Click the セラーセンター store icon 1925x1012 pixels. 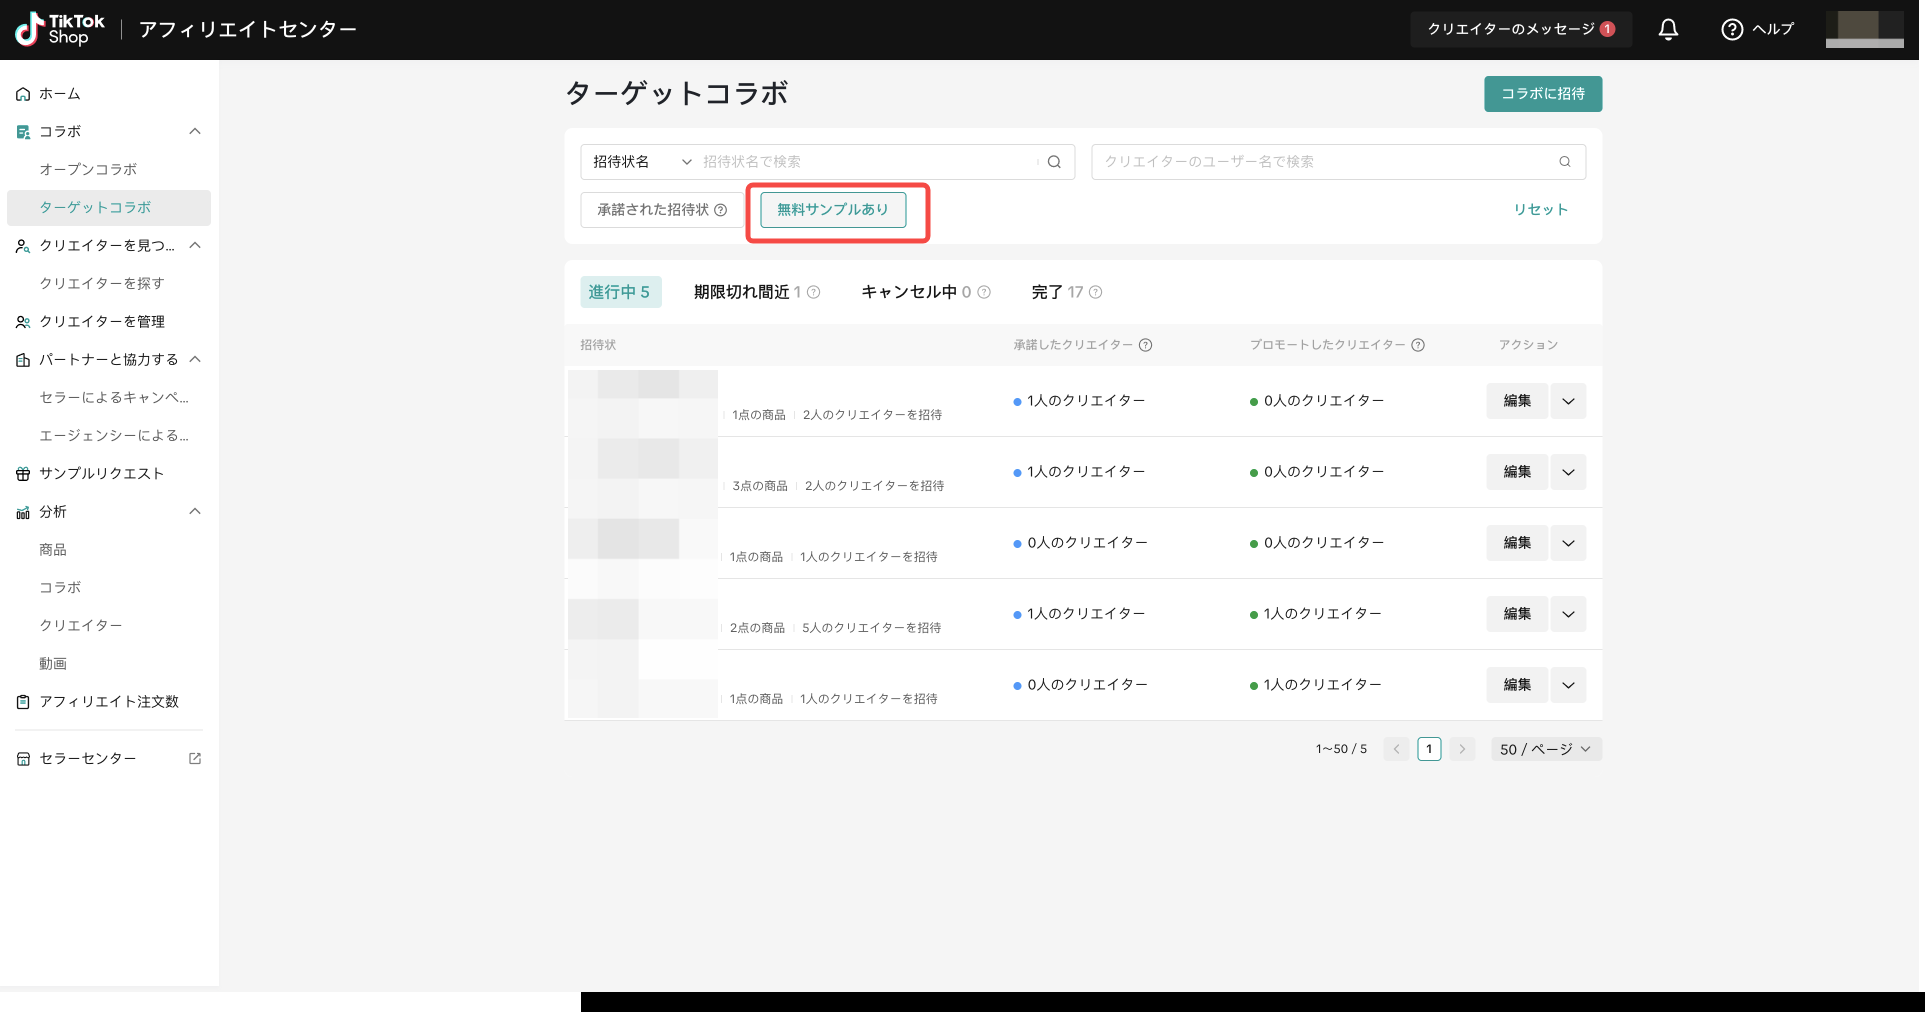[x=23, y=759]
